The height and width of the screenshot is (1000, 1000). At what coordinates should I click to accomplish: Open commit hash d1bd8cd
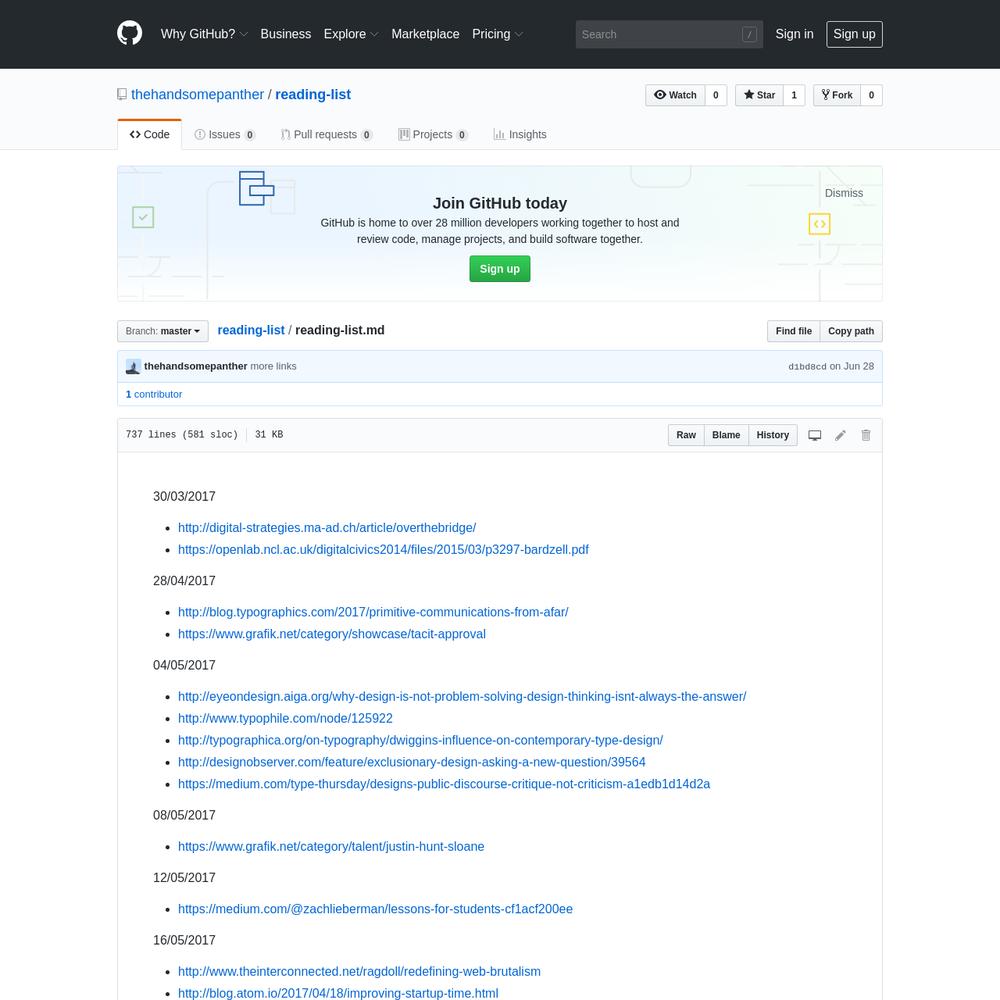[x=807, y=367]
